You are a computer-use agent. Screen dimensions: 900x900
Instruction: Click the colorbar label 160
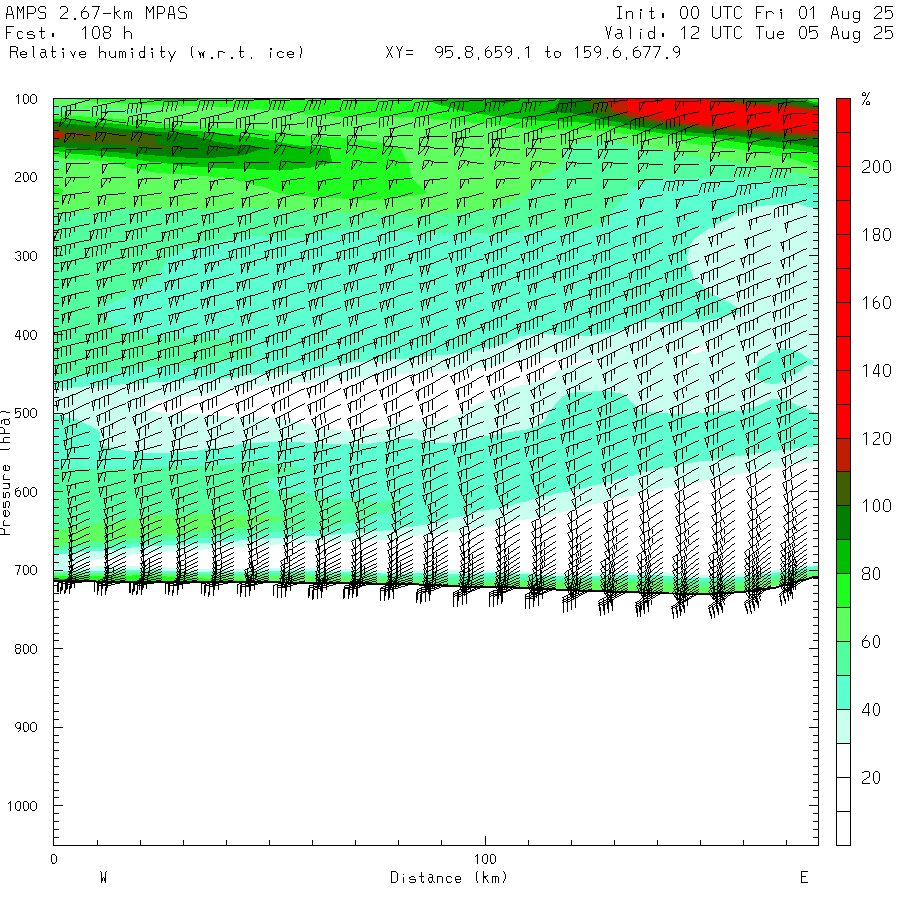pyautogui.click(x=876, y=303)
